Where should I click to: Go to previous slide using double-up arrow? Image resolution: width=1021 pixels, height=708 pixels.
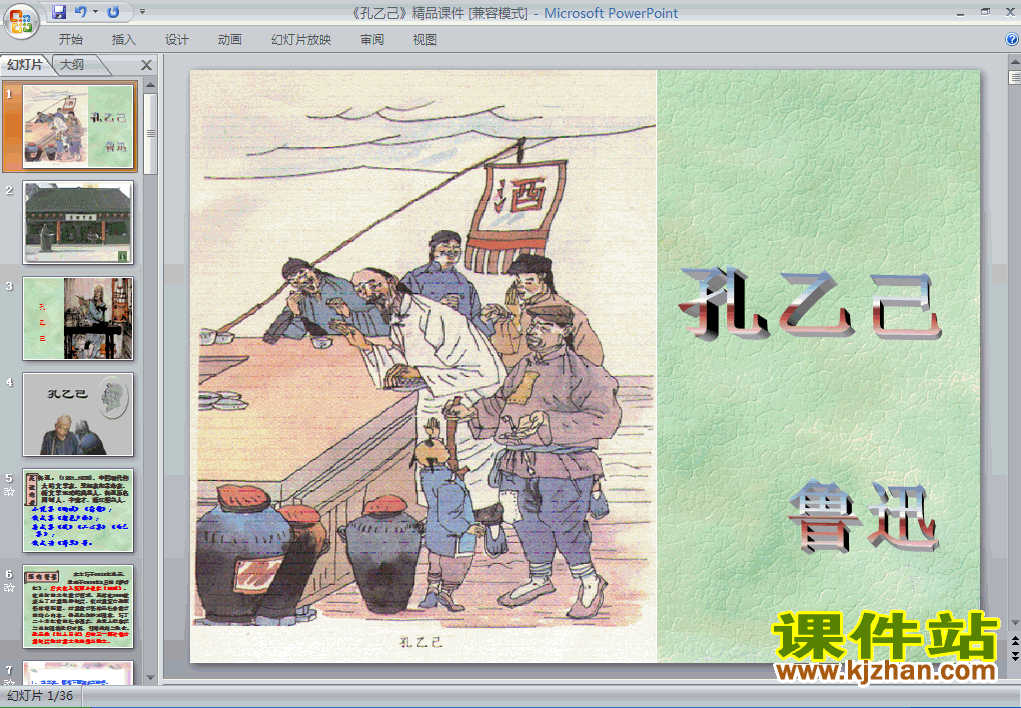(1014, 642)
